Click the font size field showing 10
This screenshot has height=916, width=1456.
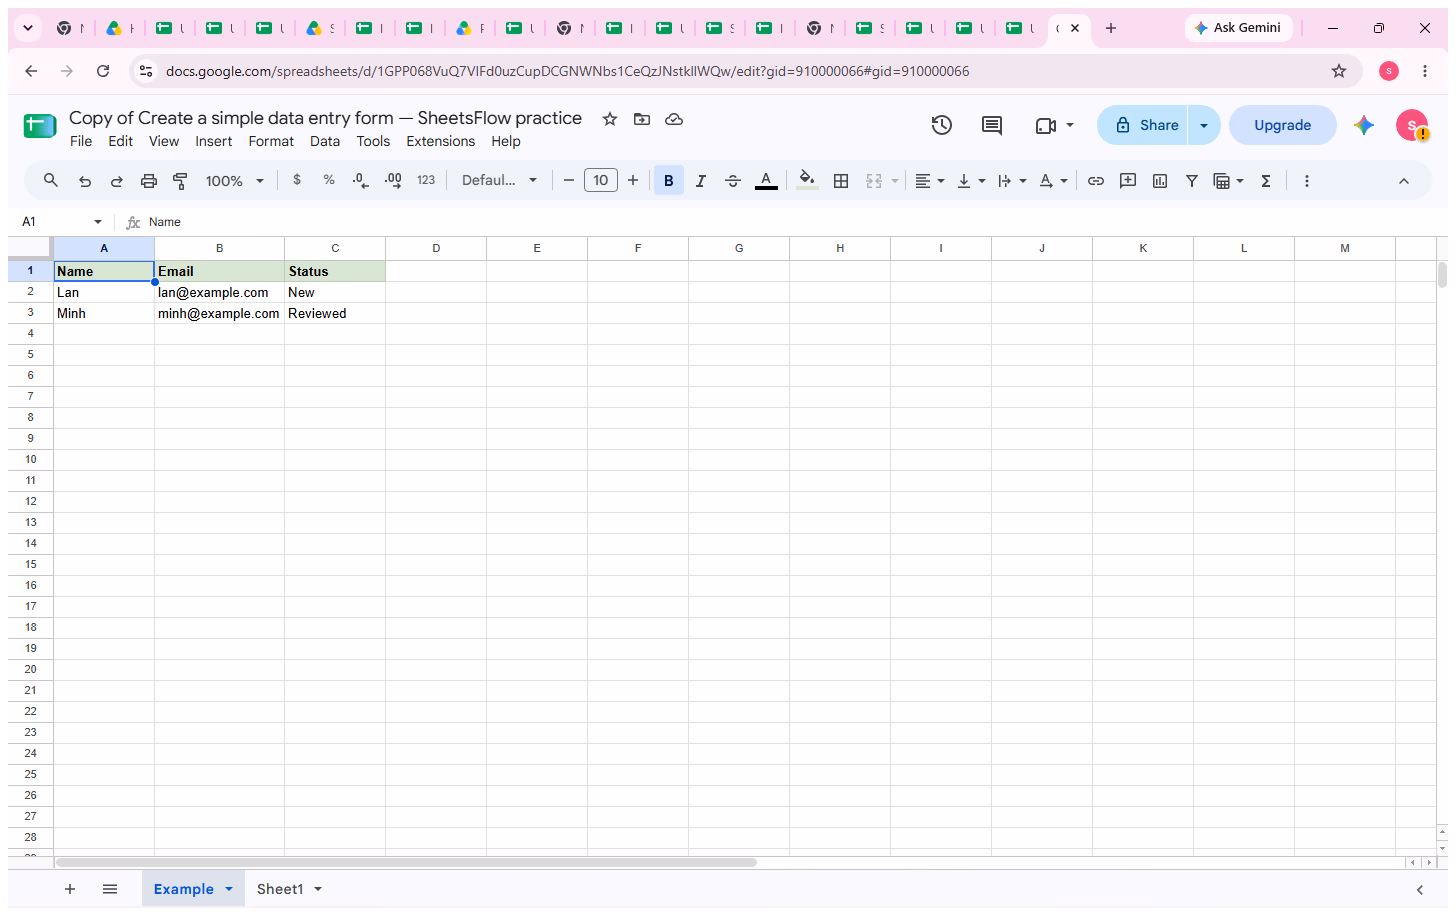pyautogui.click(x=601, y=180)
